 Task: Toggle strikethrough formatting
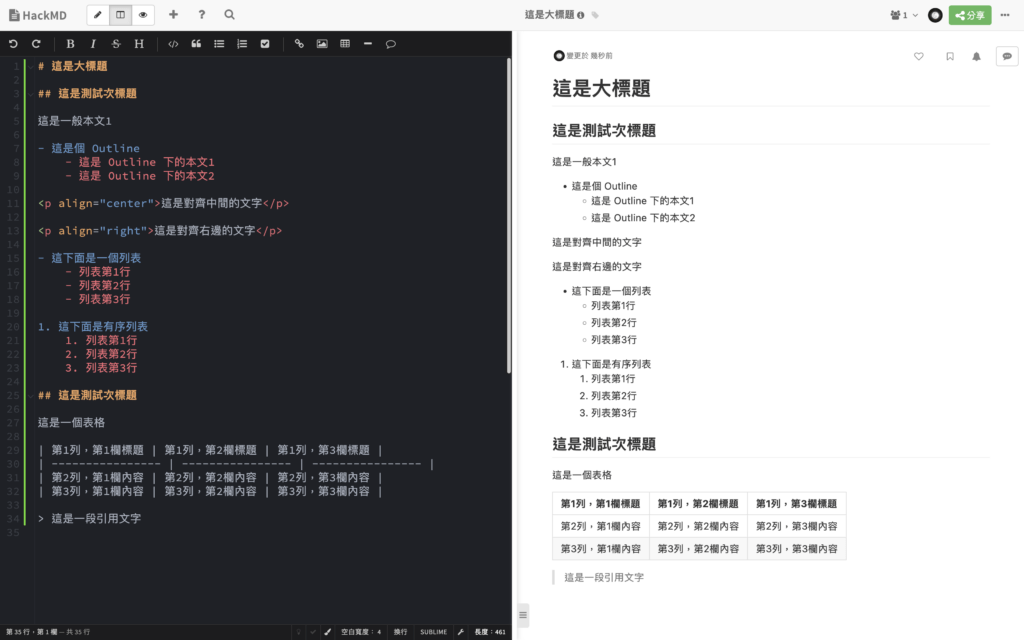pos(115,43)
